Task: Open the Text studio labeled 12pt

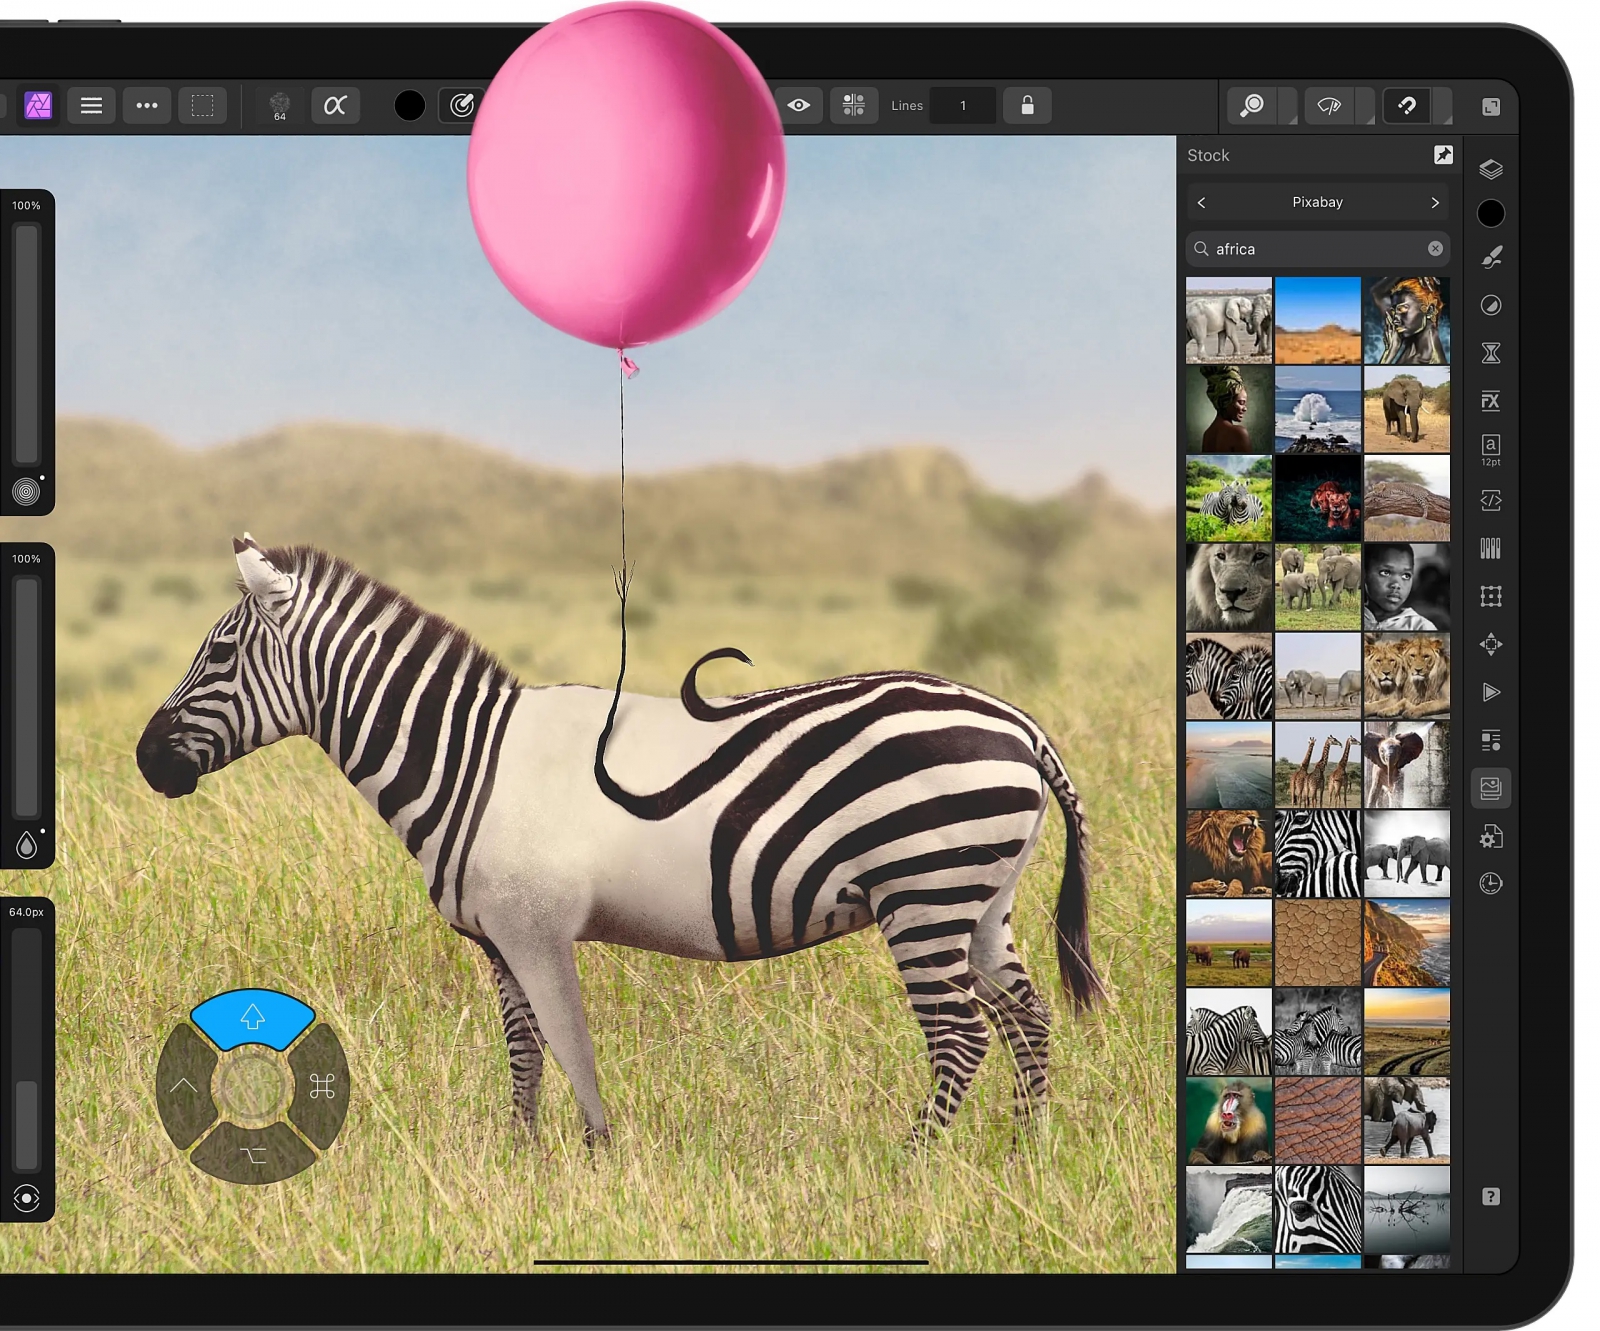Action: coord(1491,450)
